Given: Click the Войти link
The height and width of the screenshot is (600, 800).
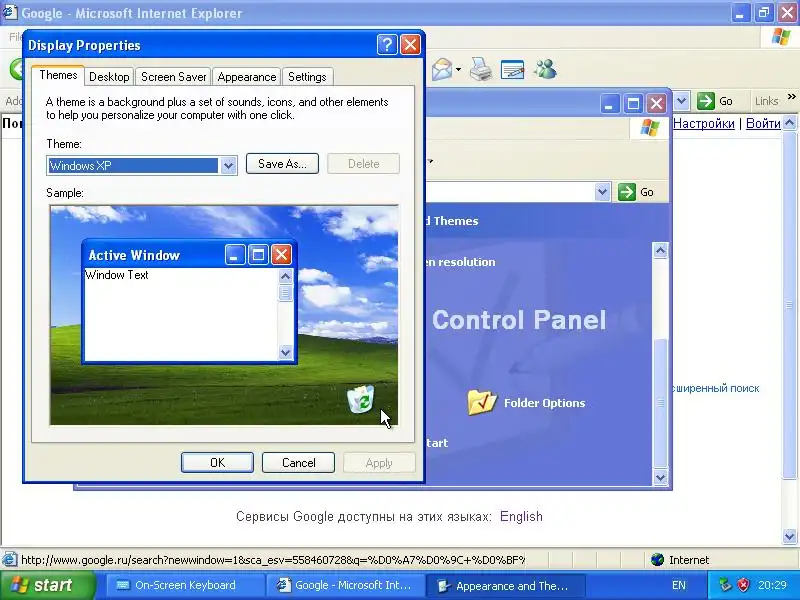Looking at the screenshot, I should (763, 123).
